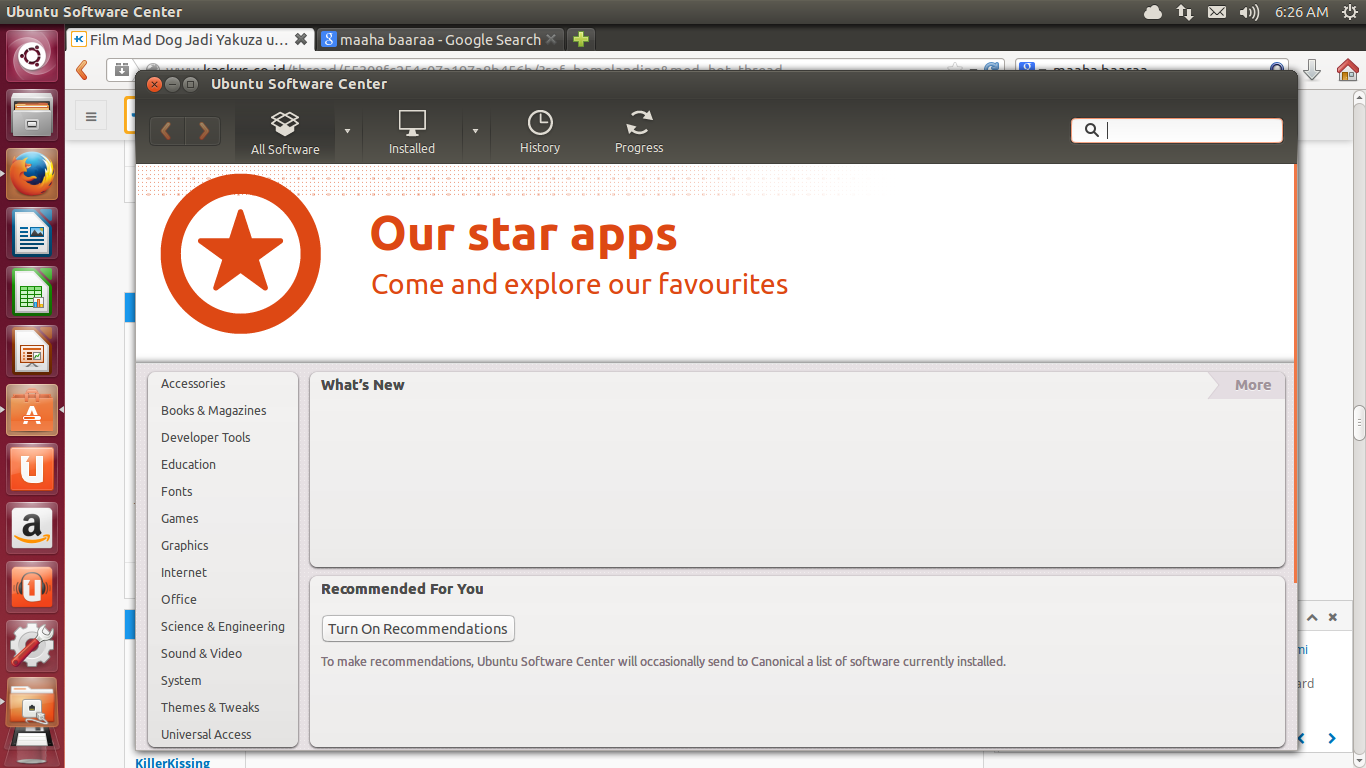Switch to maaha baaraa Google Search tab

[x=439, y=40]
